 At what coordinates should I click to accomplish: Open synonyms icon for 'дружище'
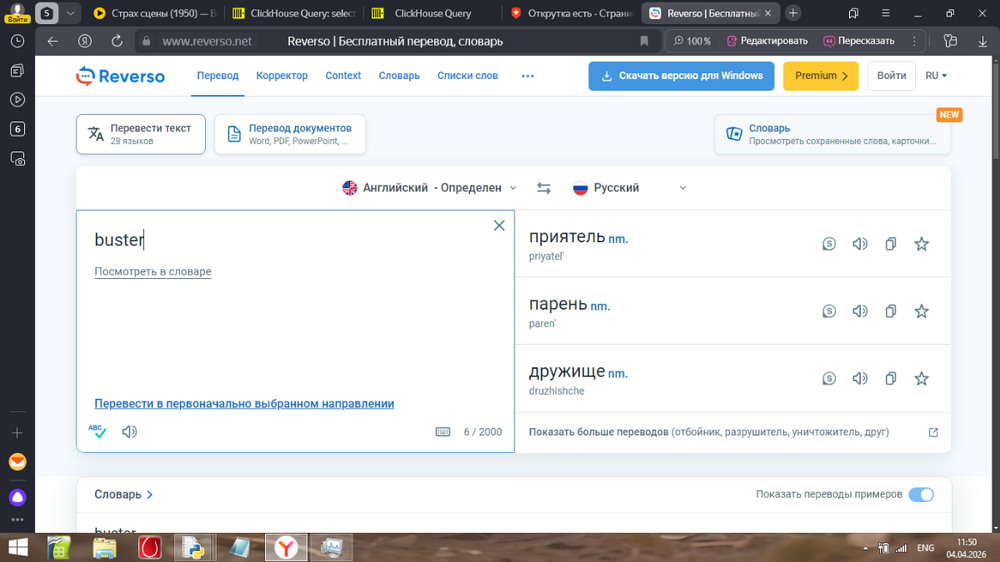click(x=829, y=378)
